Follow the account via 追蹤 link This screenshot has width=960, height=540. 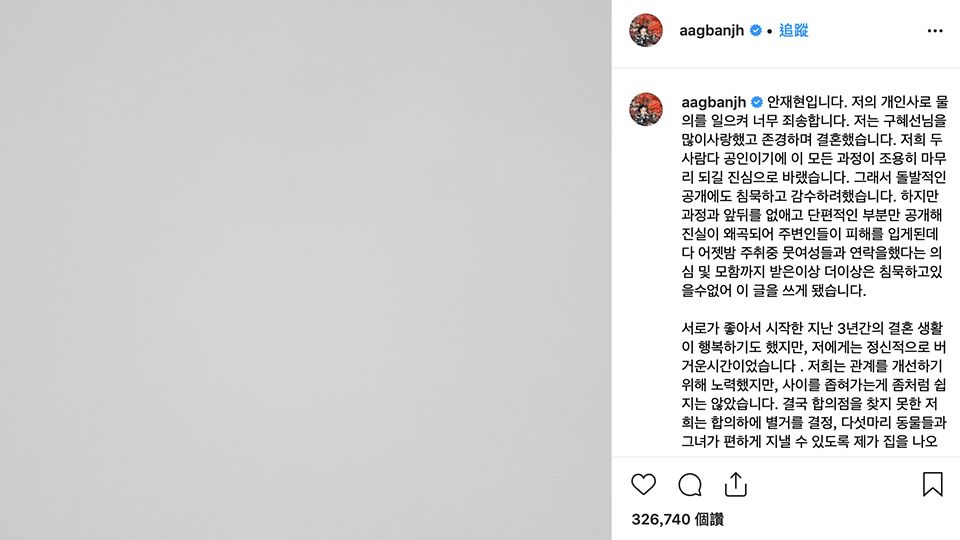click(793, 30)
